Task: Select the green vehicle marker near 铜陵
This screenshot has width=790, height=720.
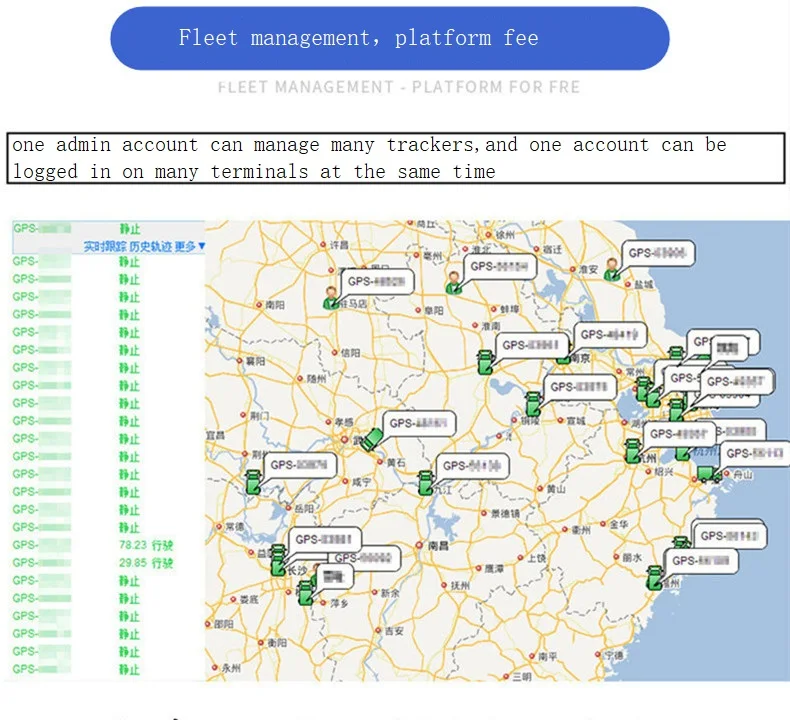Action: (534, 403)
